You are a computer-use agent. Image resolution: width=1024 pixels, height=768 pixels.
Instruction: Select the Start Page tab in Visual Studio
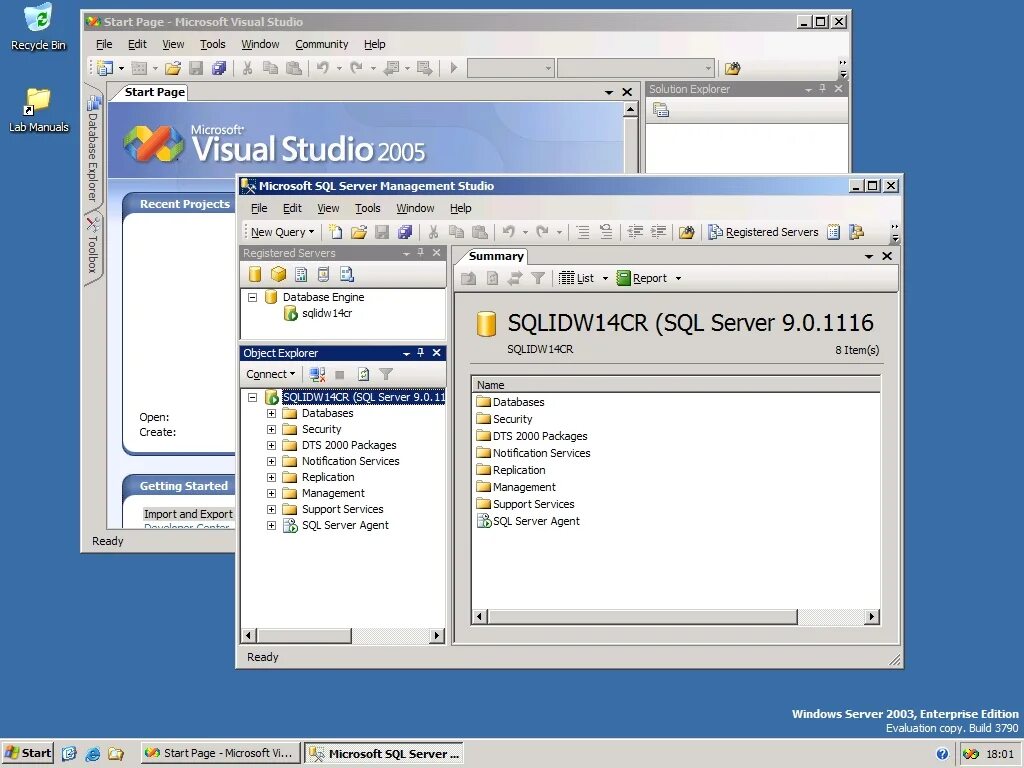154,92
